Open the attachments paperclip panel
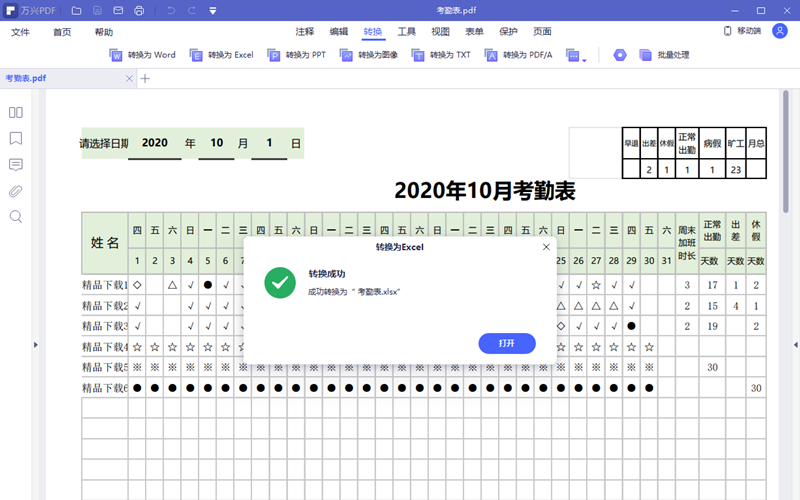The image size is (800, 500). tap(16, 191)
